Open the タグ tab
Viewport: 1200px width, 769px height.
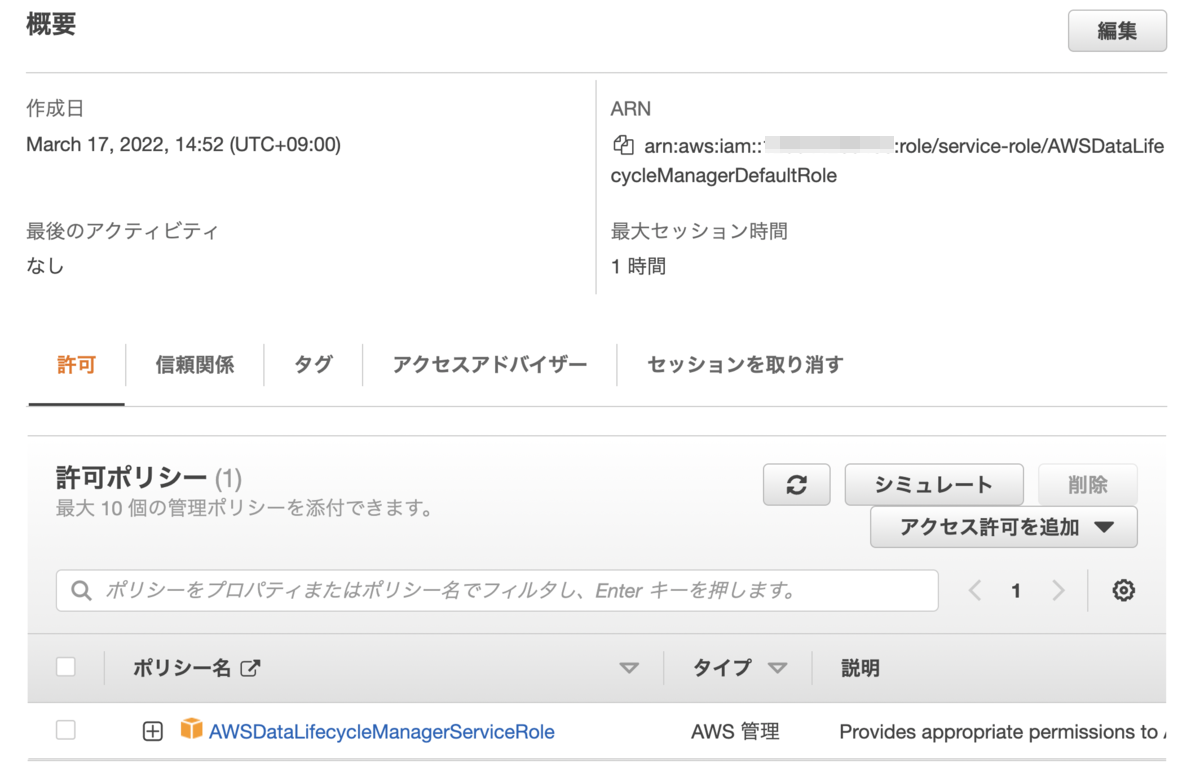pos(313,365)
